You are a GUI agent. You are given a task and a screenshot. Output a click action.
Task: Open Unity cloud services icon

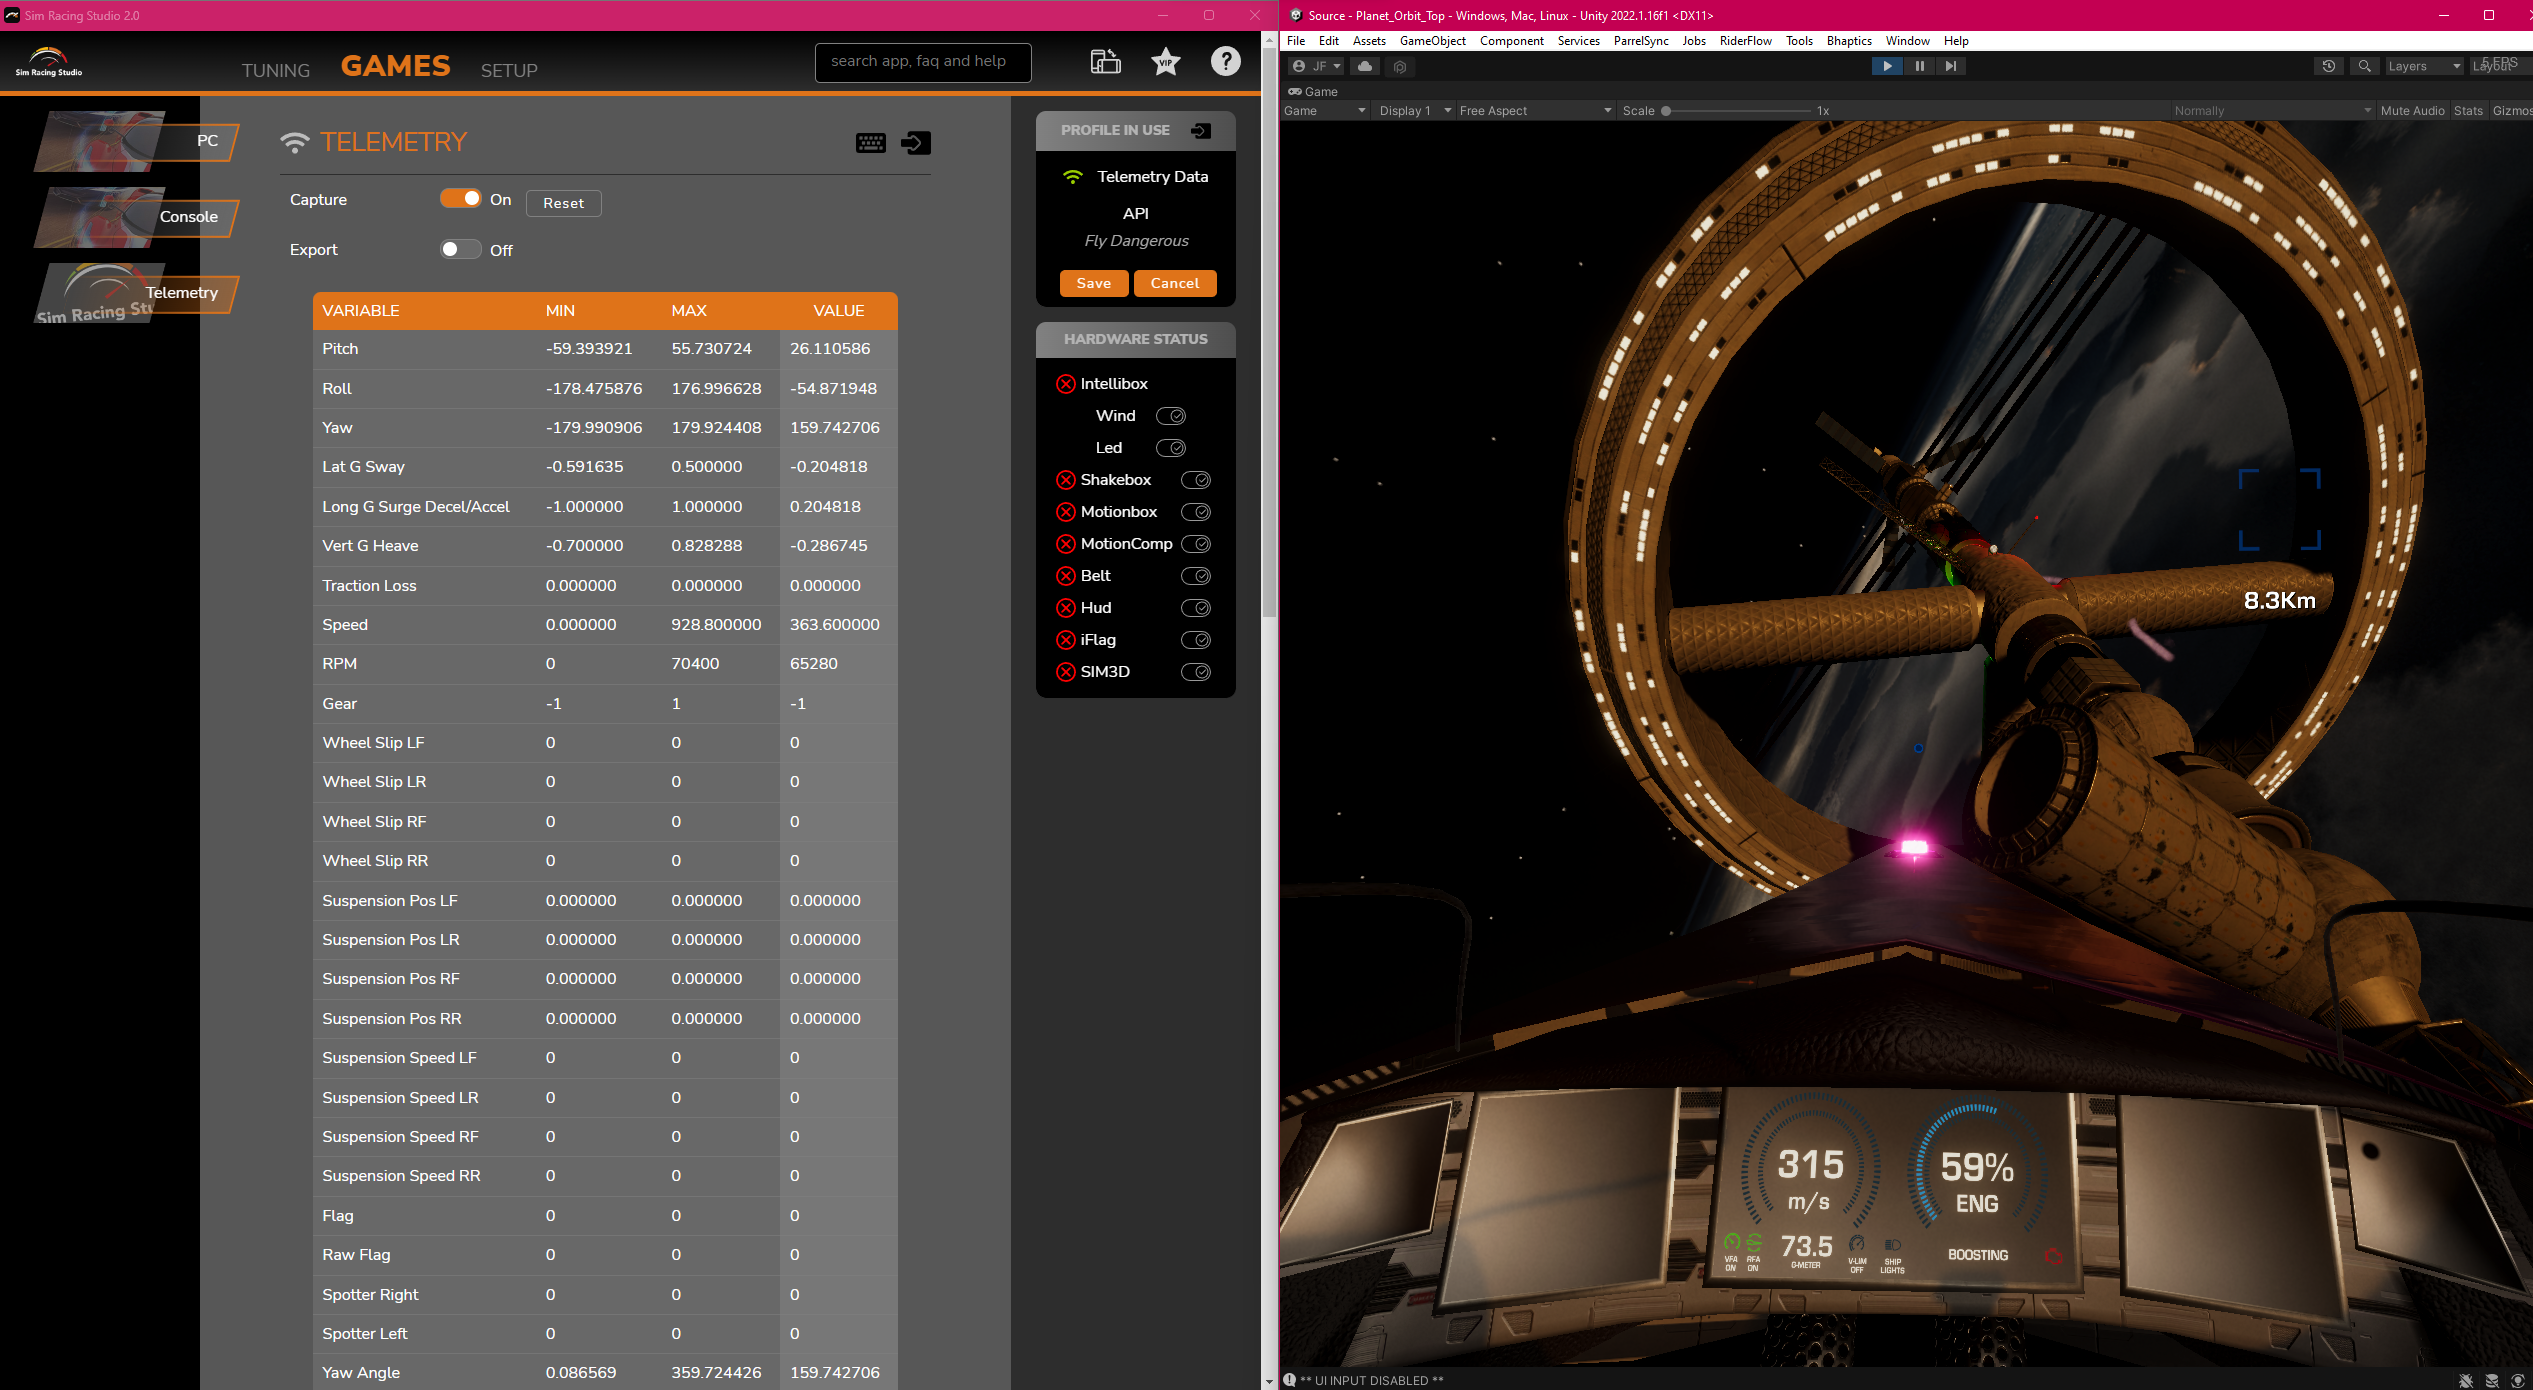1364,66
